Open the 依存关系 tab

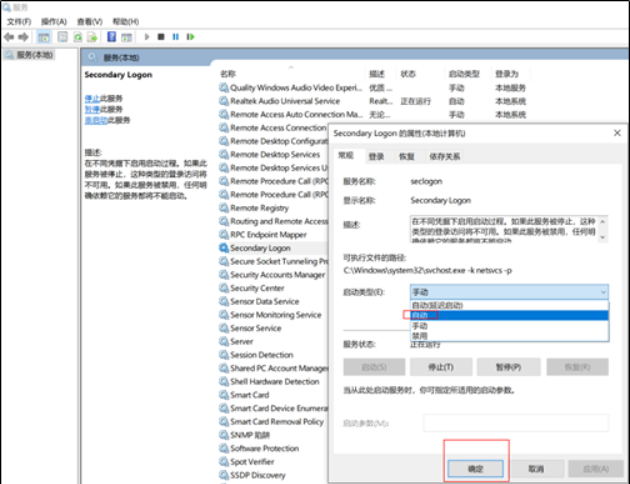click(x=445, y=156)
